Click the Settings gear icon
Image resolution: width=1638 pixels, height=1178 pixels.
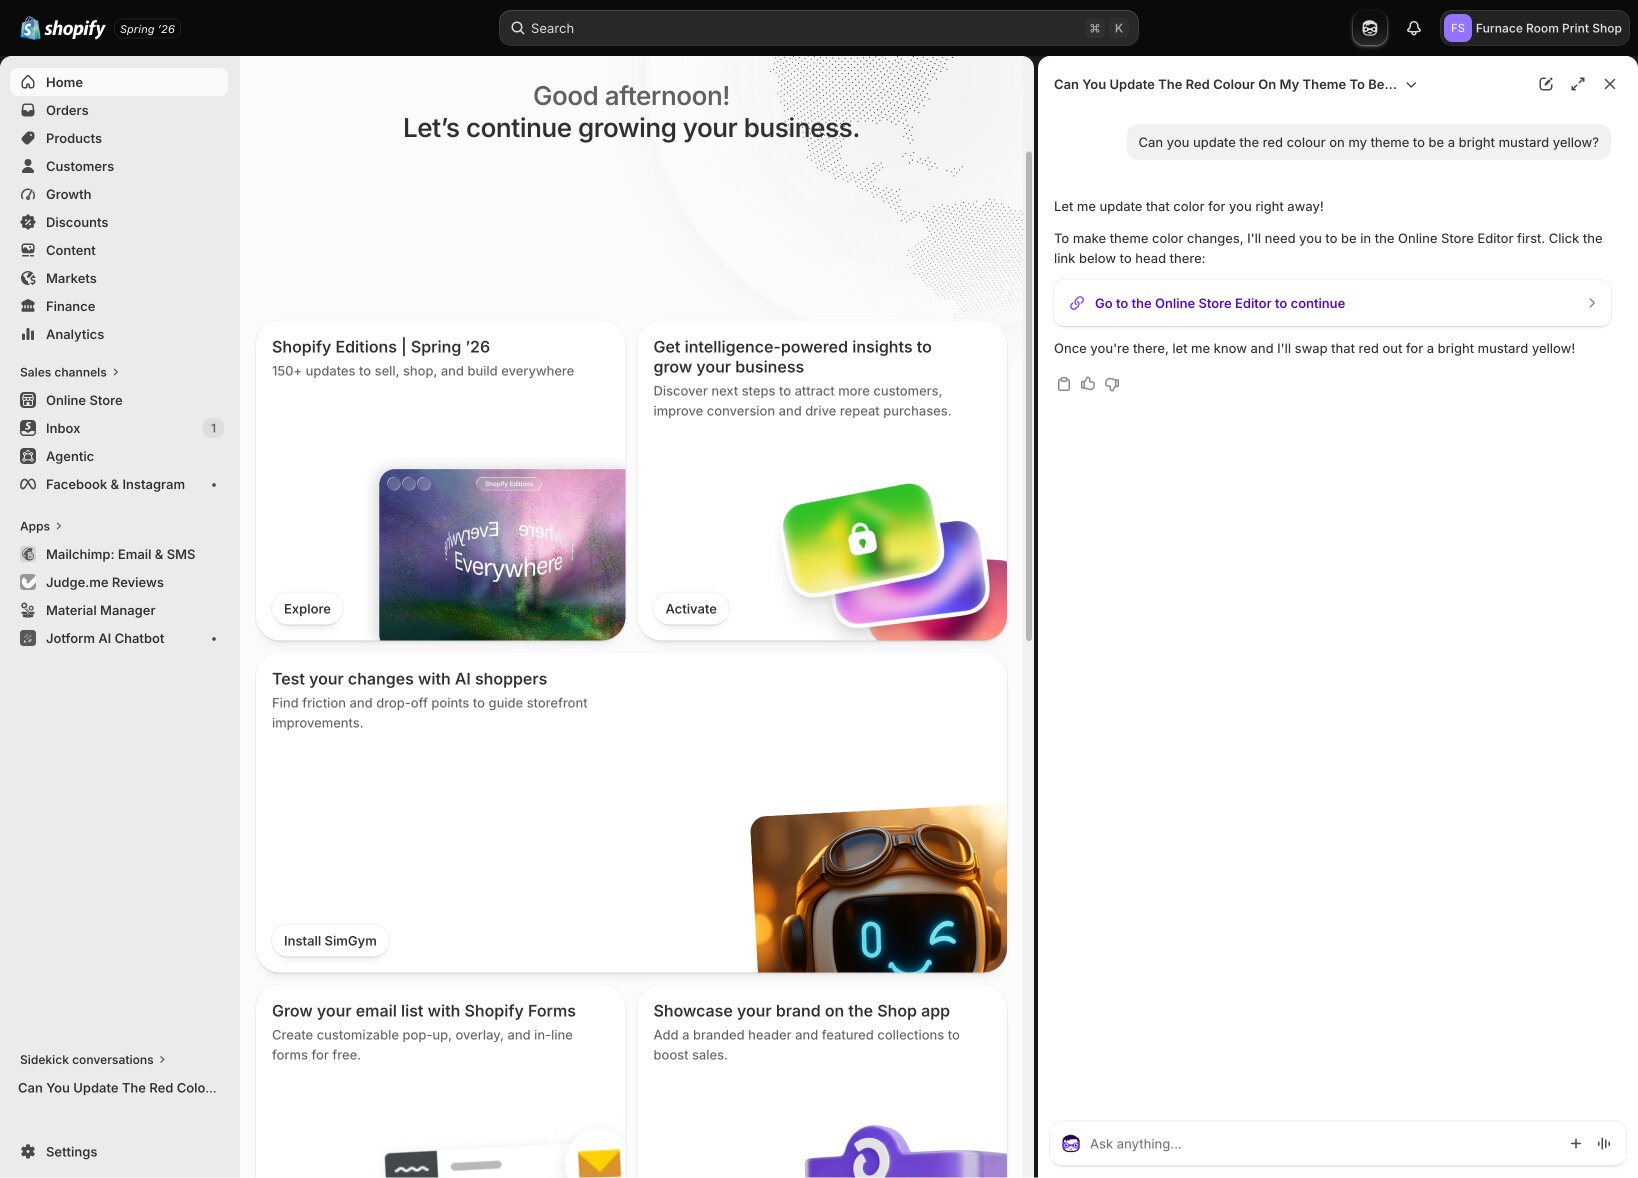[28, 1152]
